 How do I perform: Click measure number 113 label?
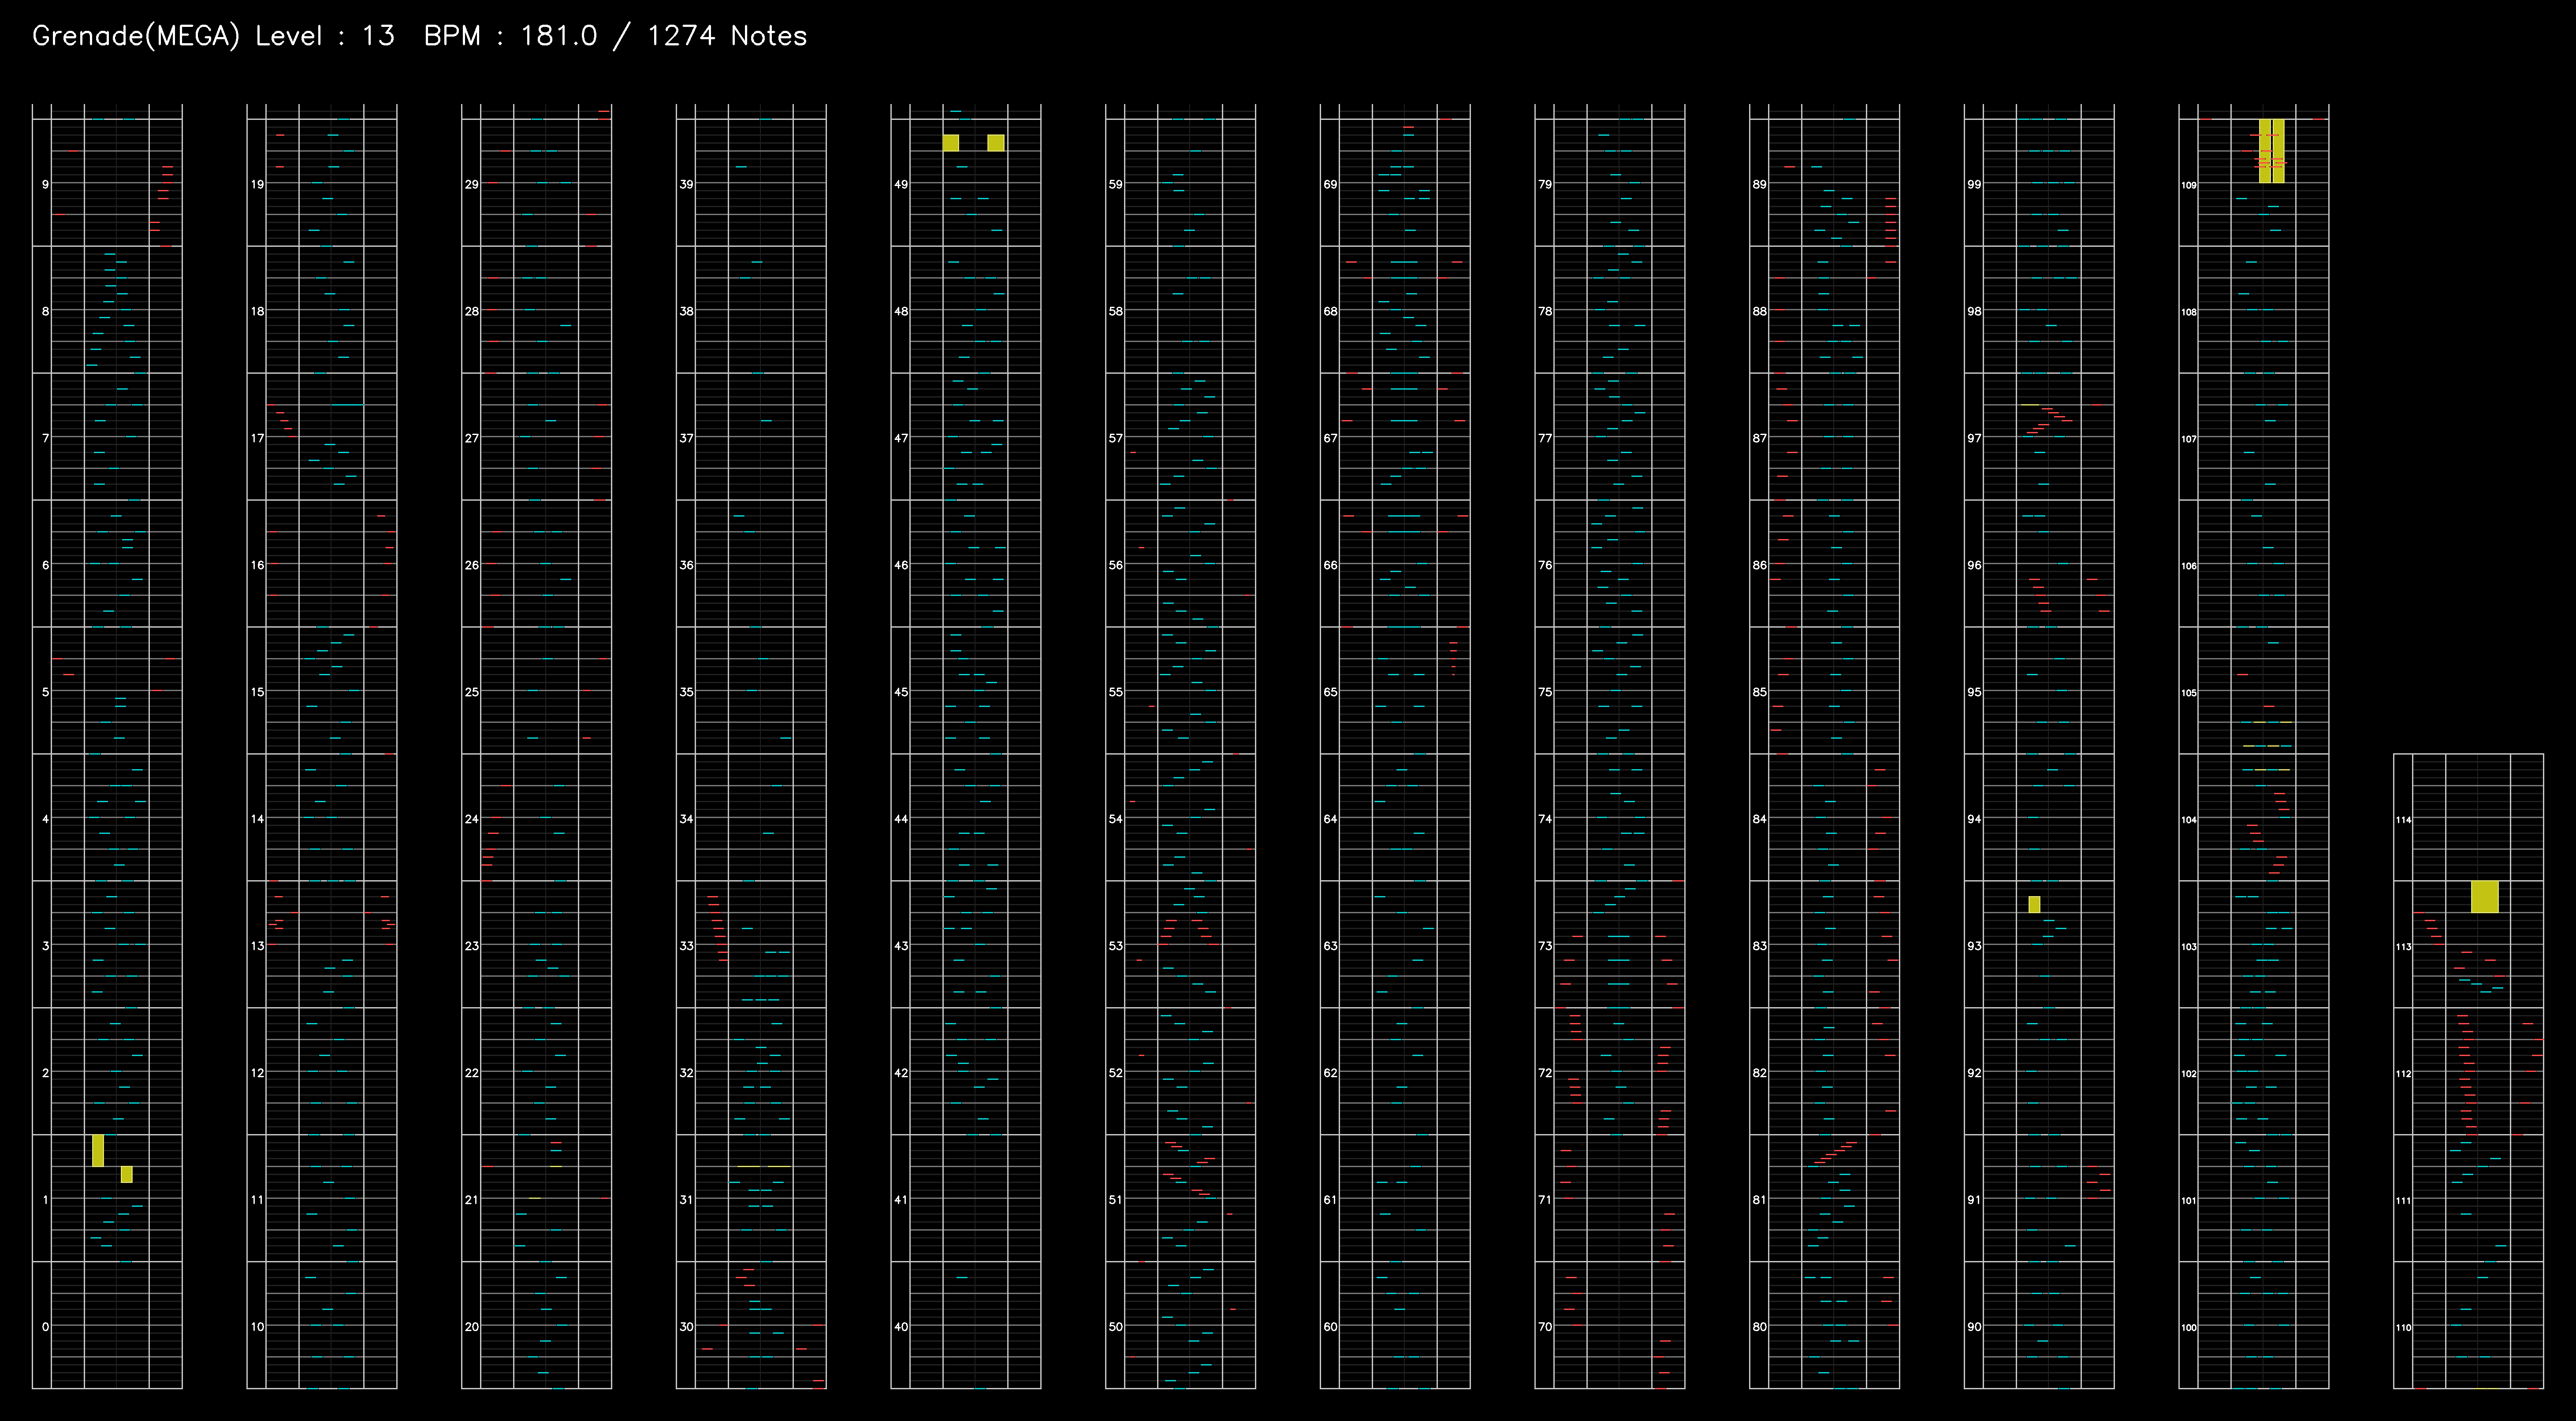[2404, 947]
